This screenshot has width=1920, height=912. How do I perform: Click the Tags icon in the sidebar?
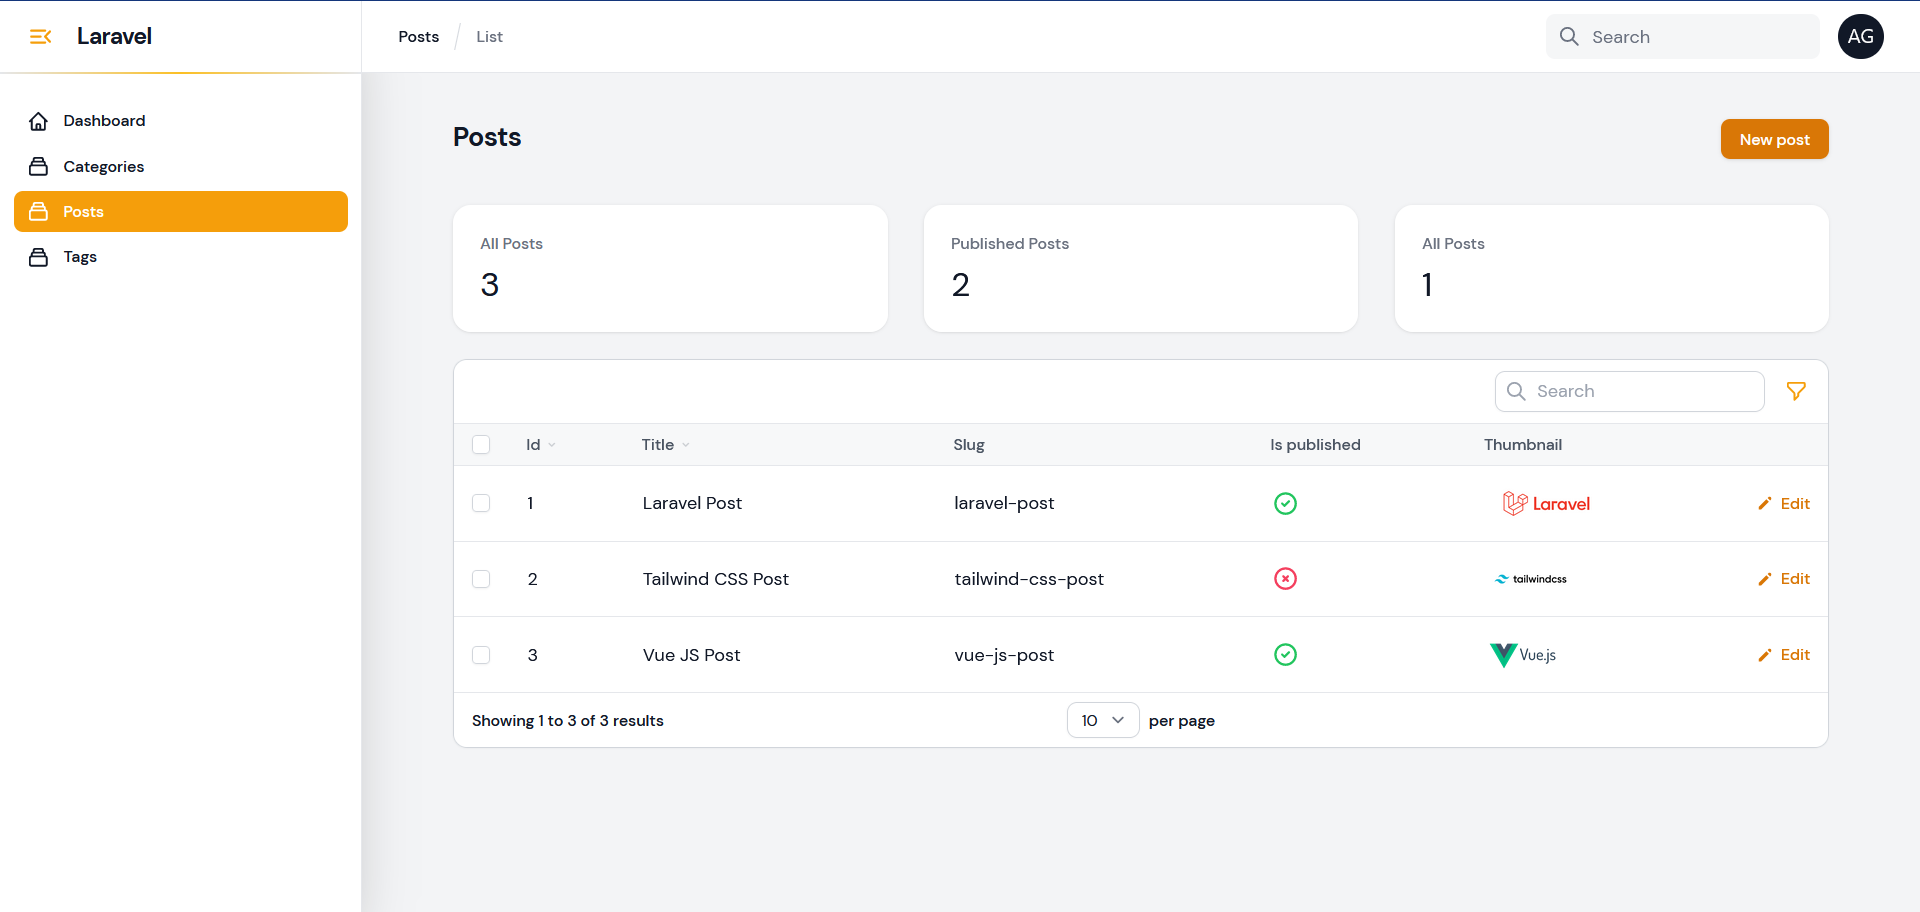click(39, 257)
